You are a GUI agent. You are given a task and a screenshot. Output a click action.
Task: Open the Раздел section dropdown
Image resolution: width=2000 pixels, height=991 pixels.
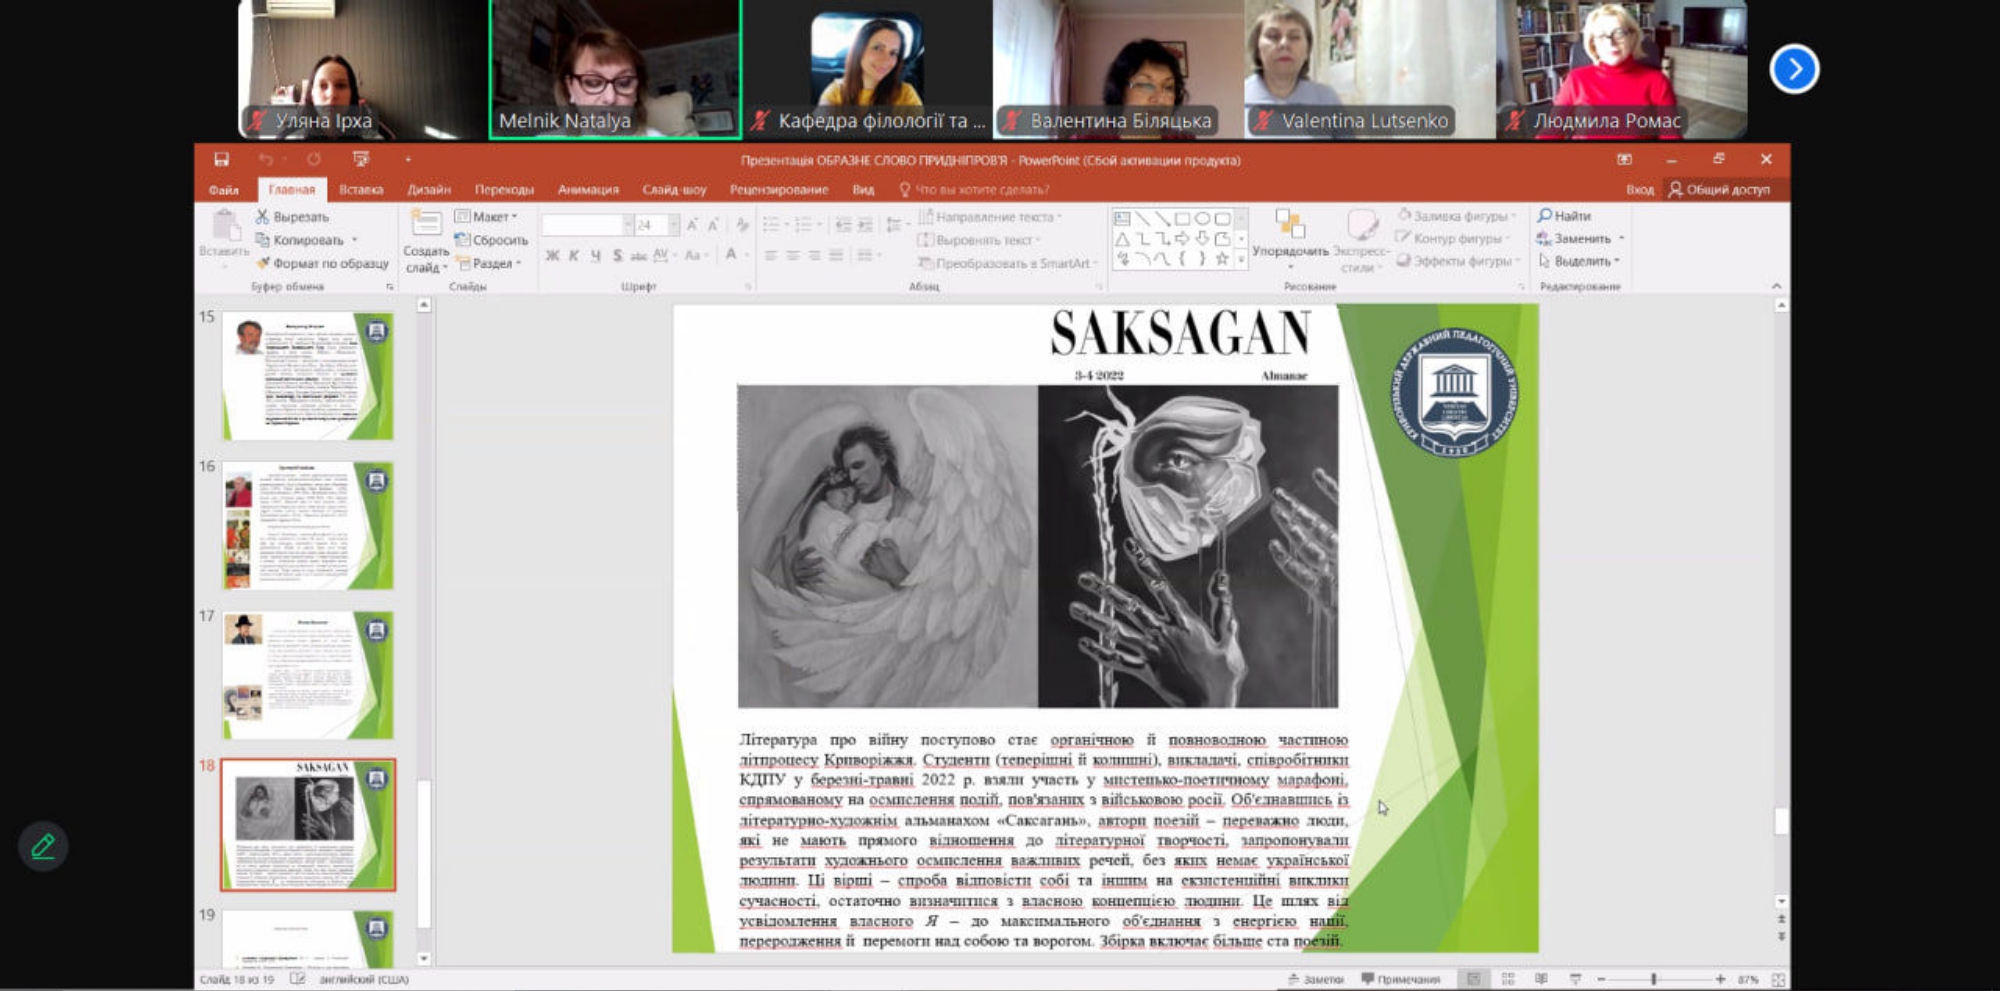click(x=489, y=263)
